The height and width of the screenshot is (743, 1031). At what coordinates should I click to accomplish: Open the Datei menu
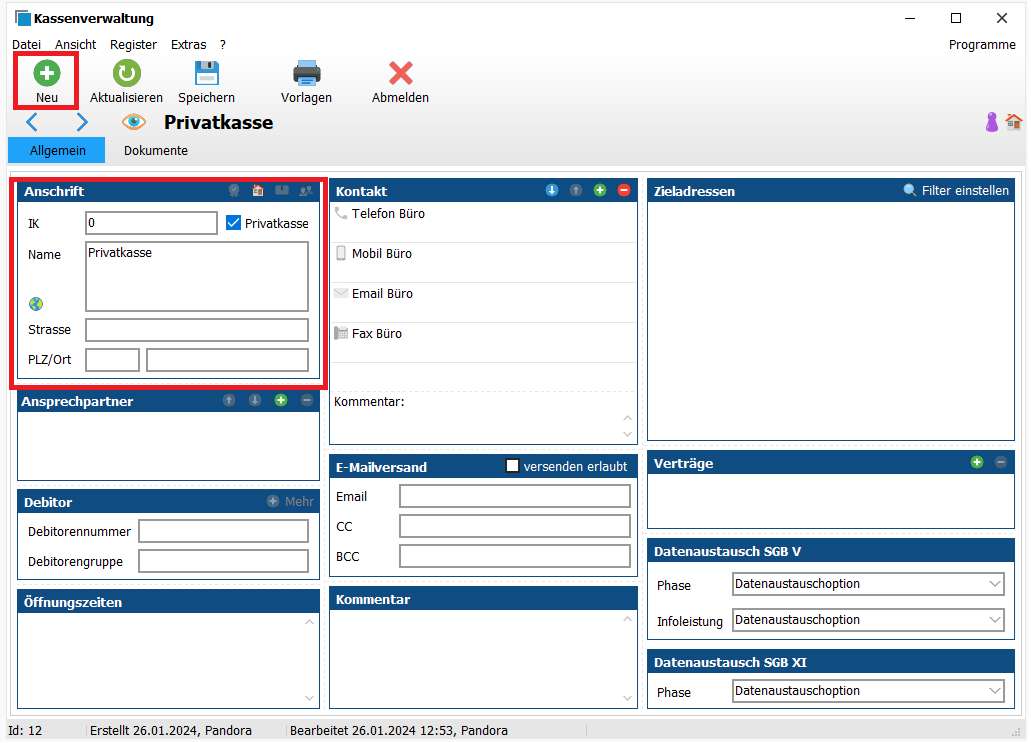click(26, 45)
